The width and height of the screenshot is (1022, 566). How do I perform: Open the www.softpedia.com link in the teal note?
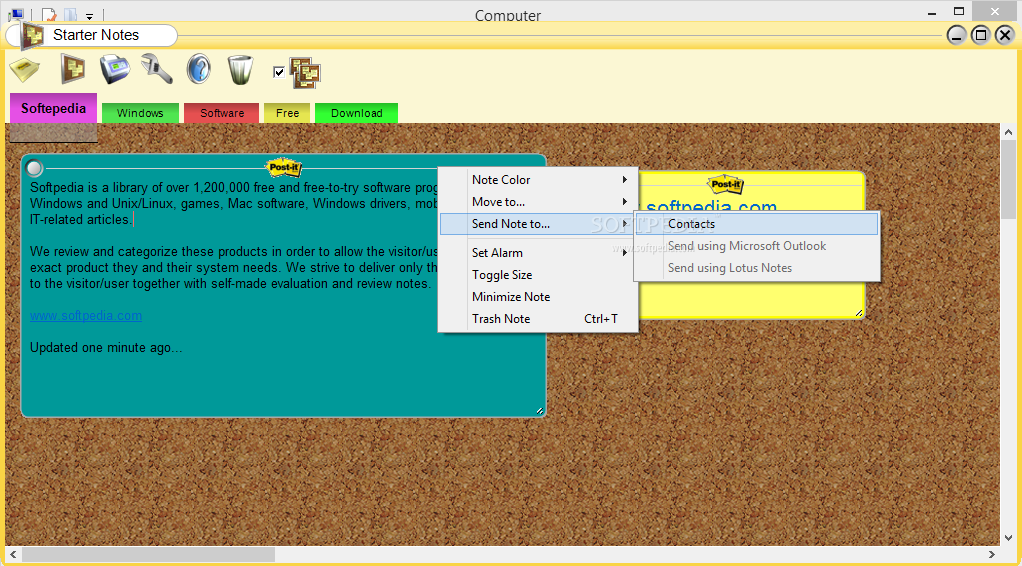click(x=86, y=316)
